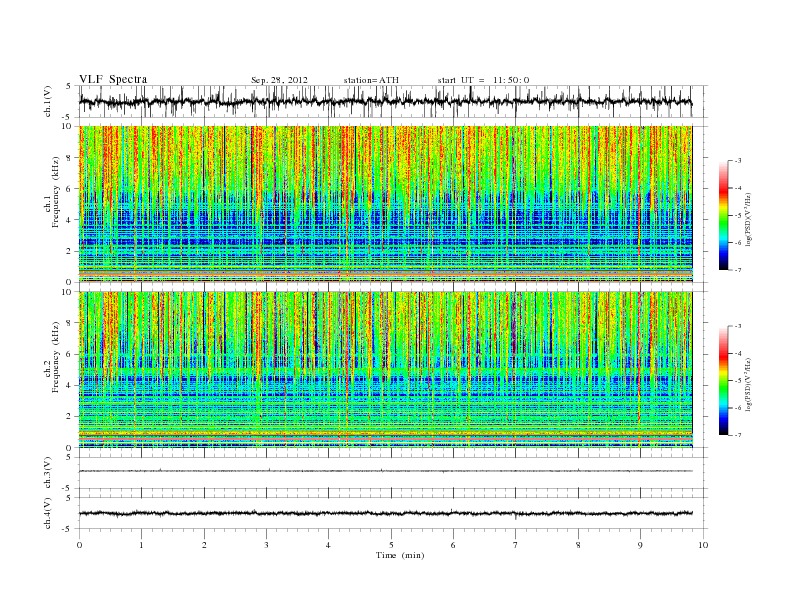This screenshot has height=612, width=792.
Task: Click the "-3" label on ch.2 colorbar
Action: pyautogui.click(x=737, y=326)
